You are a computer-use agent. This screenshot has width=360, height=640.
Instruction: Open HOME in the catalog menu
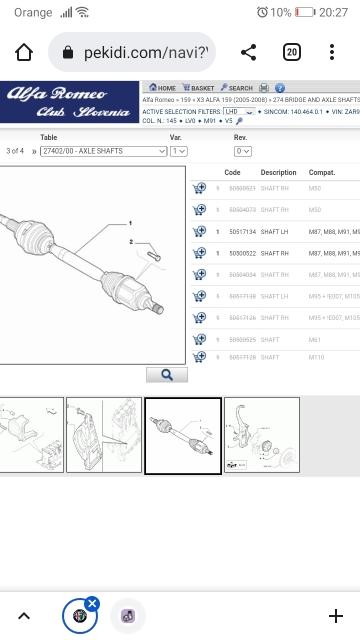pos(162,88)
